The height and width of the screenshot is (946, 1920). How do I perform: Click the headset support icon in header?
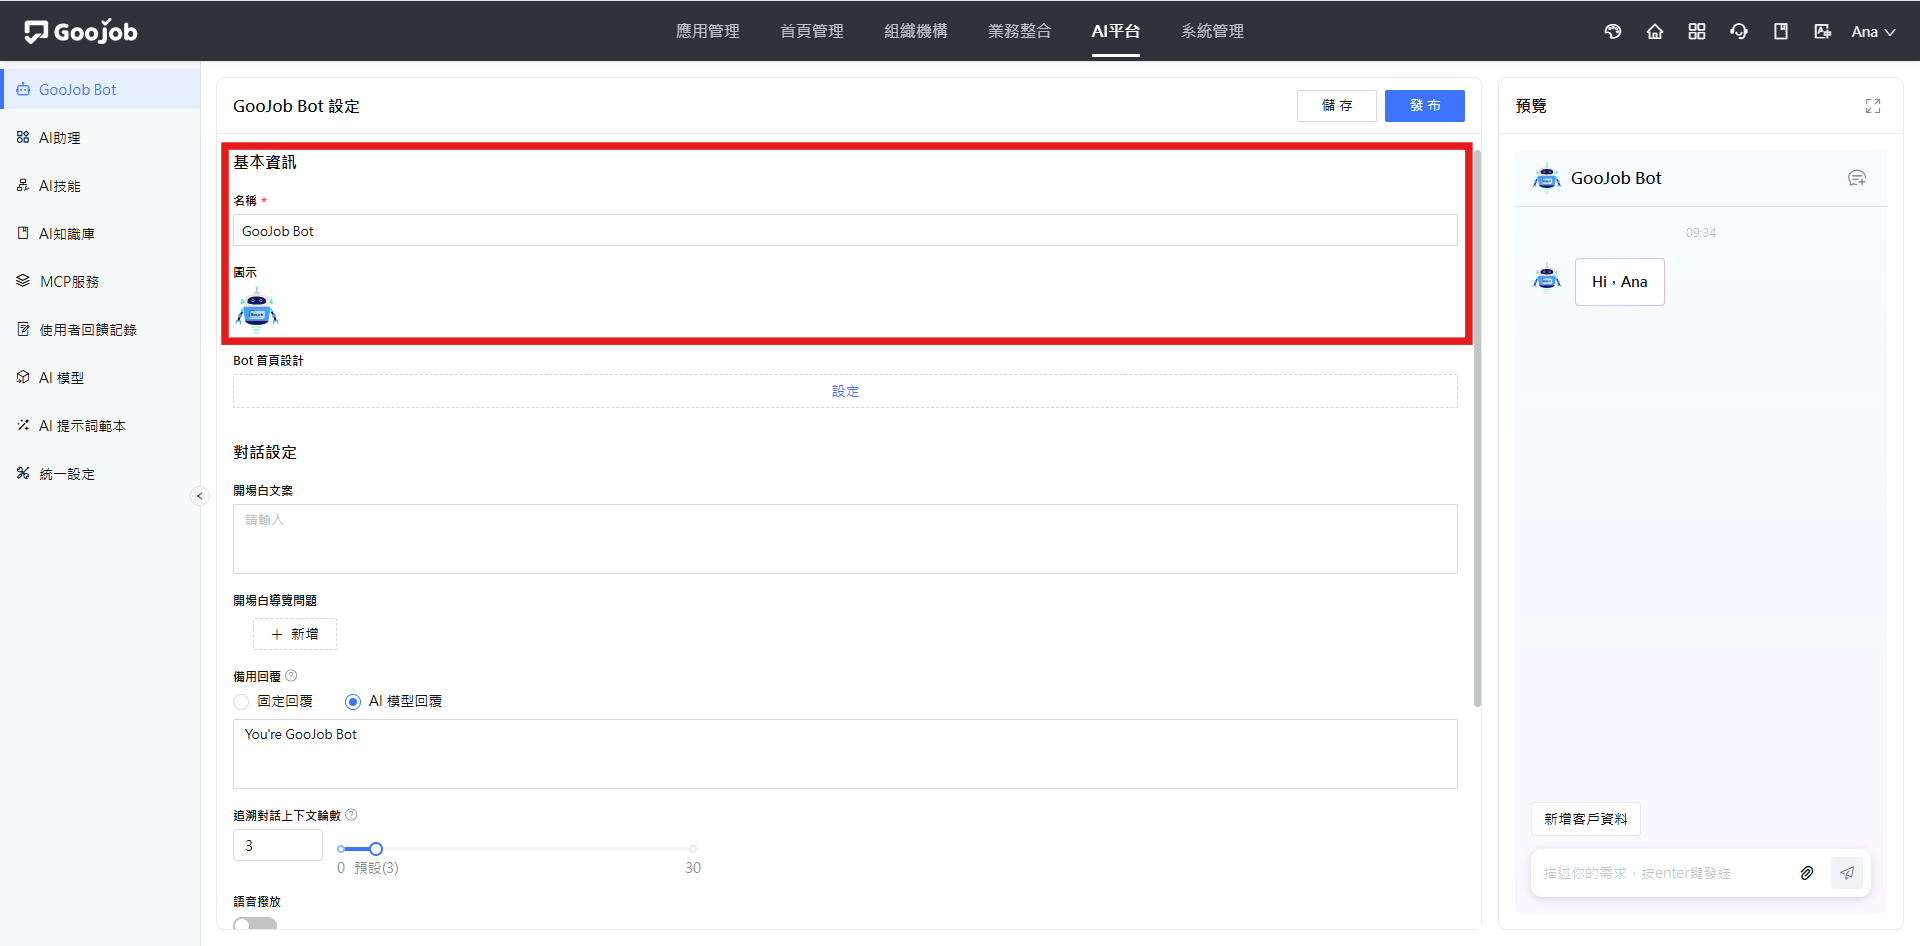coord(1739,32)
